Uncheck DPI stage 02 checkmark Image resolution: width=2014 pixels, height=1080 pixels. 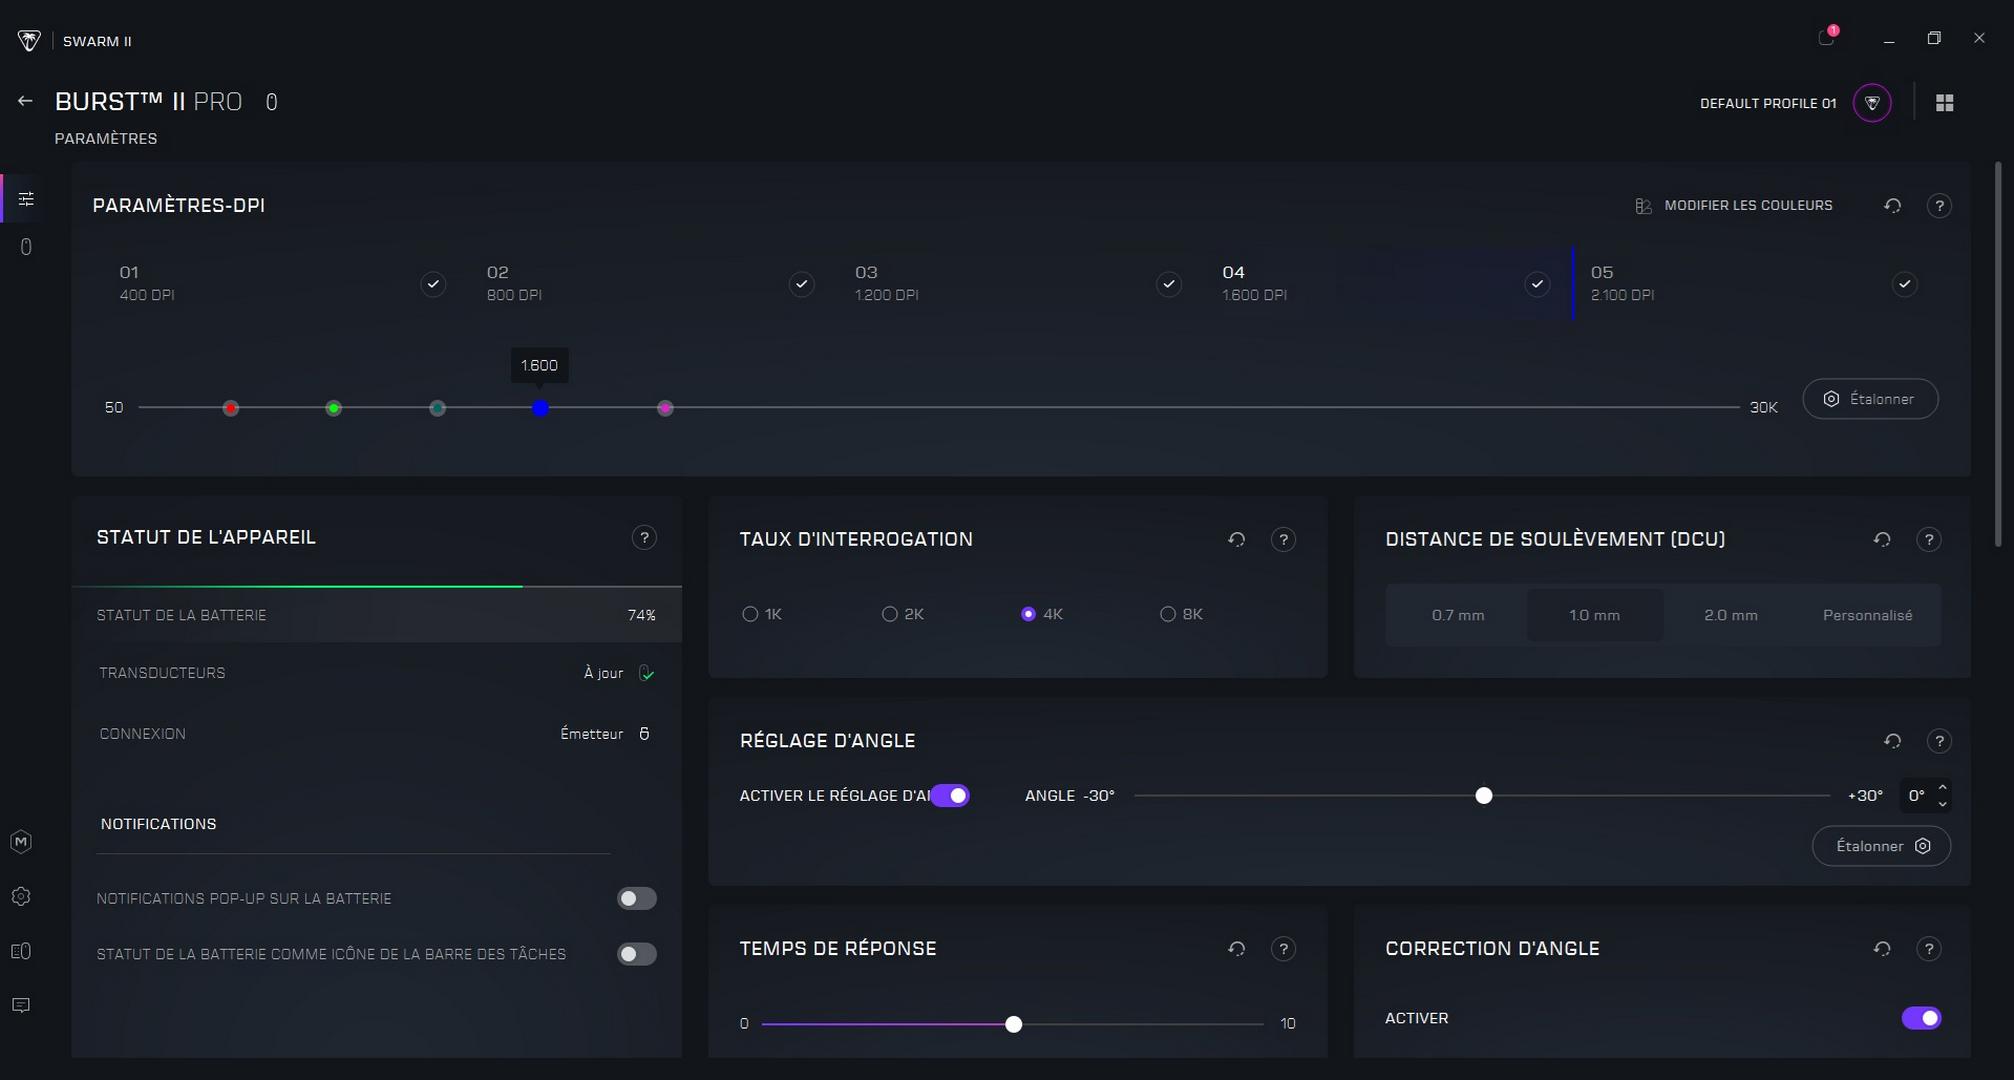coord(801,284)
